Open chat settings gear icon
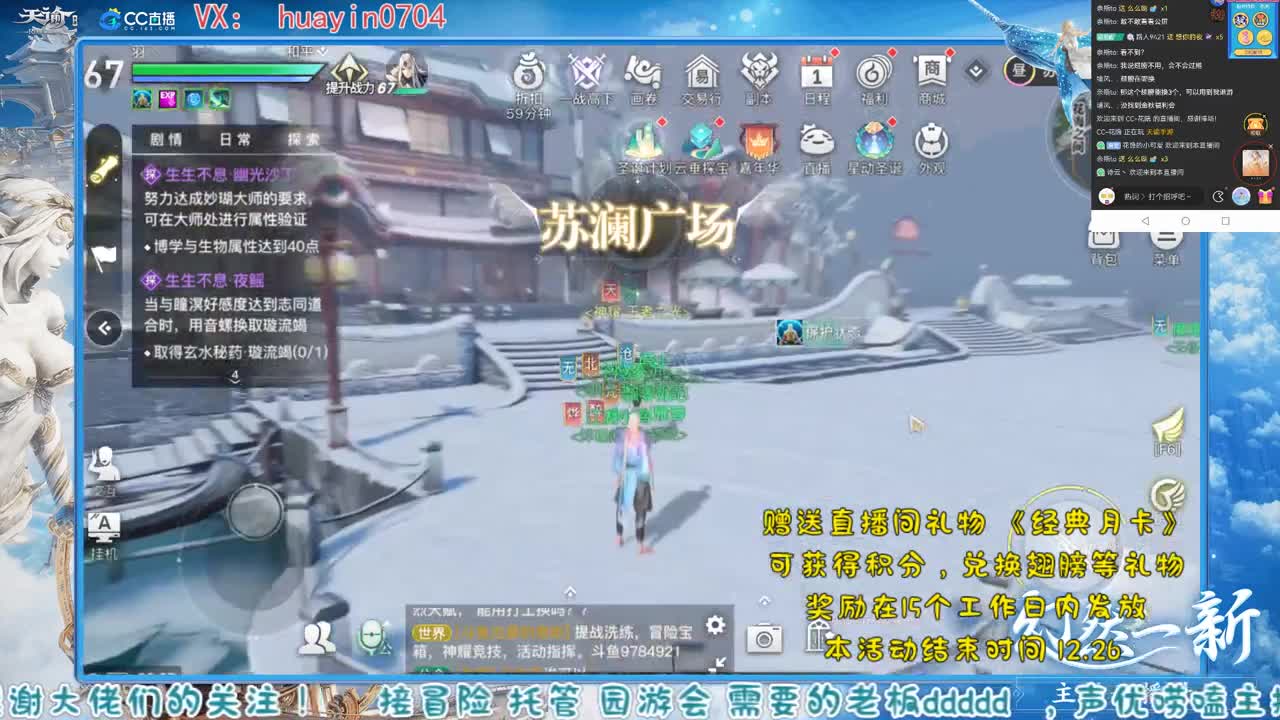 coord(715,625)
